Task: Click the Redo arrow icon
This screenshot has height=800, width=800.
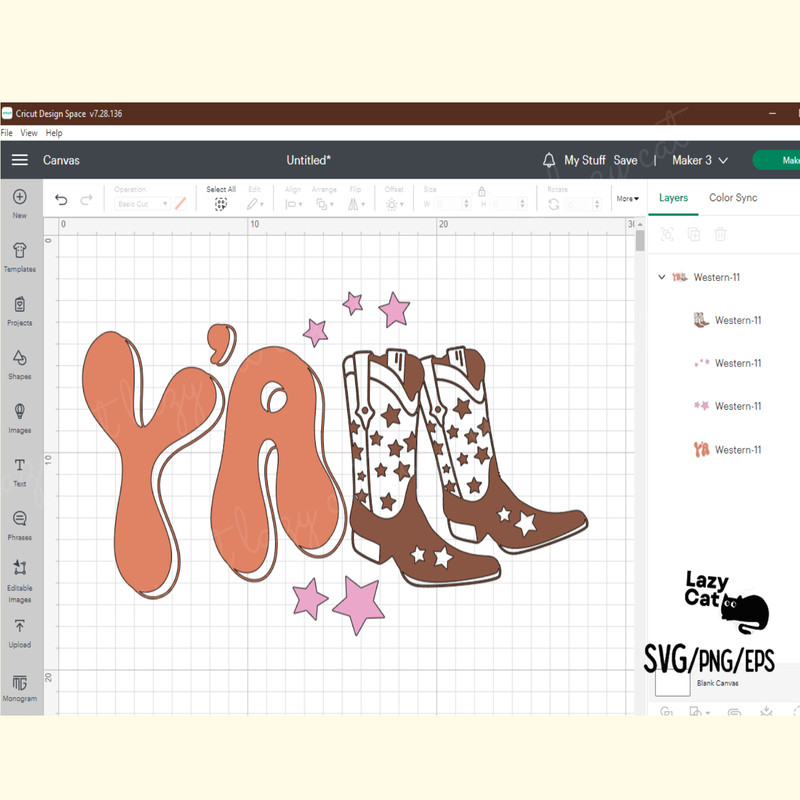Action: [x=86, y=200]
